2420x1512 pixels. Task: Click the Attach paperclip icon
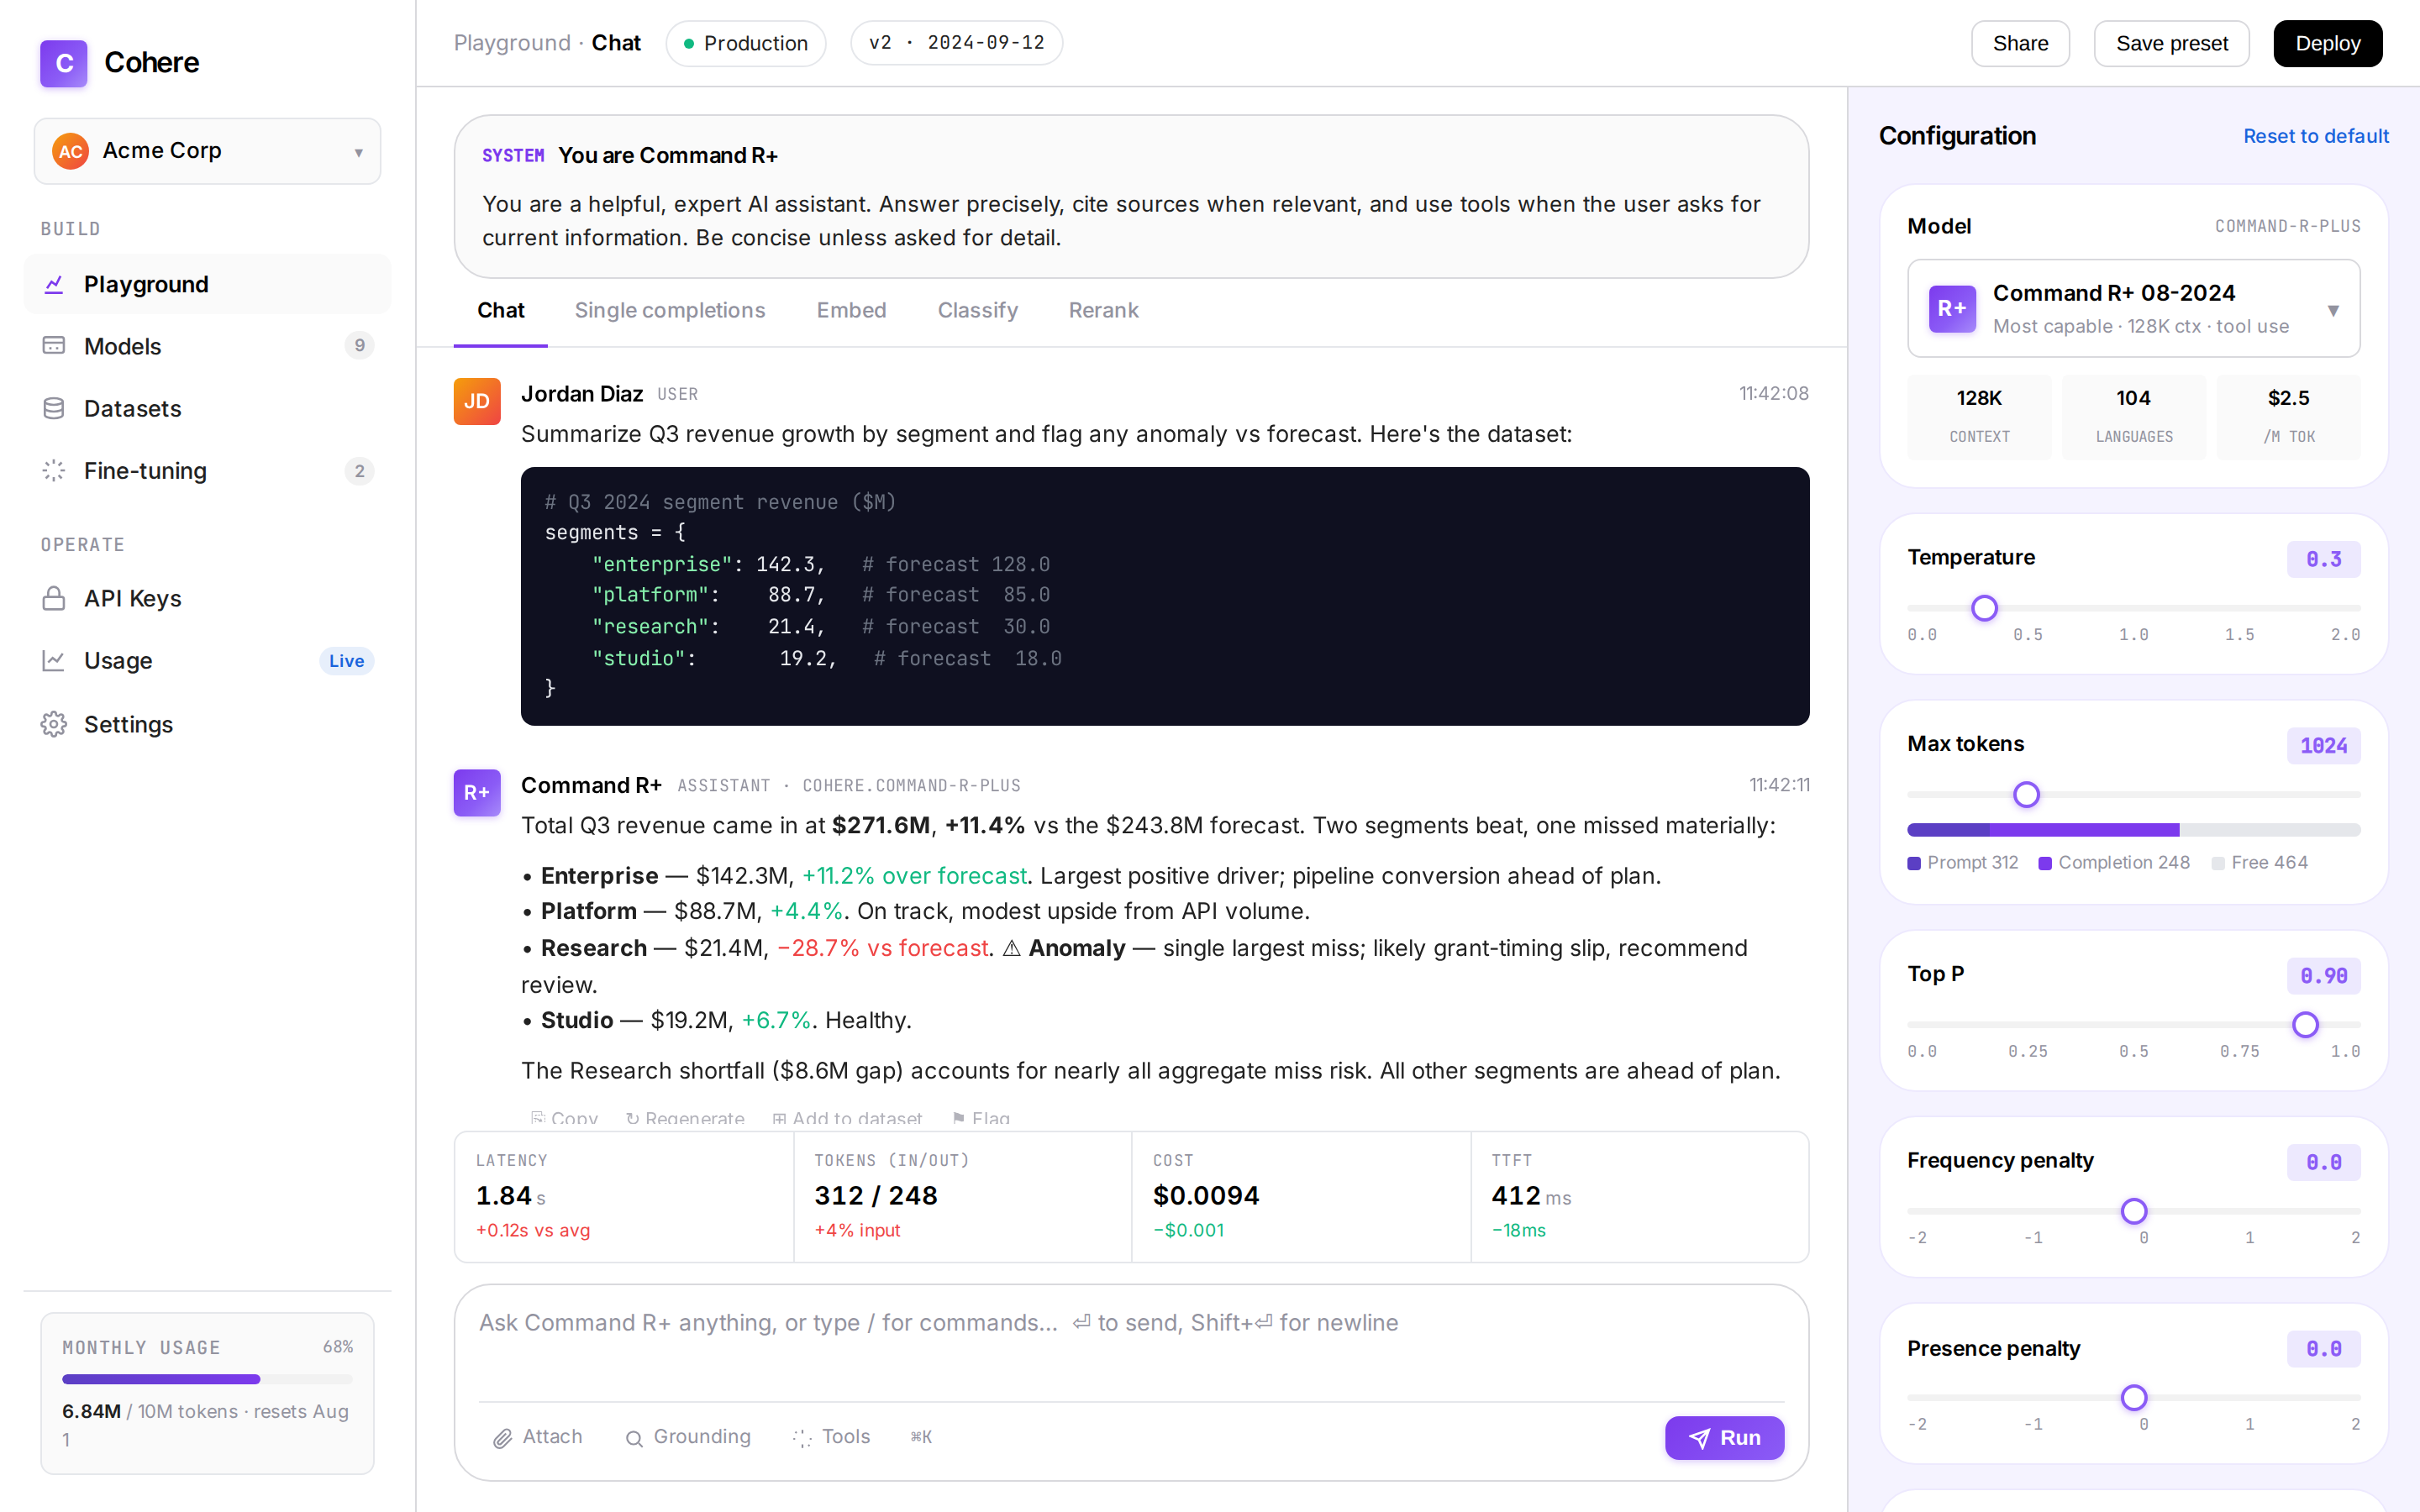pos(503,1438)
